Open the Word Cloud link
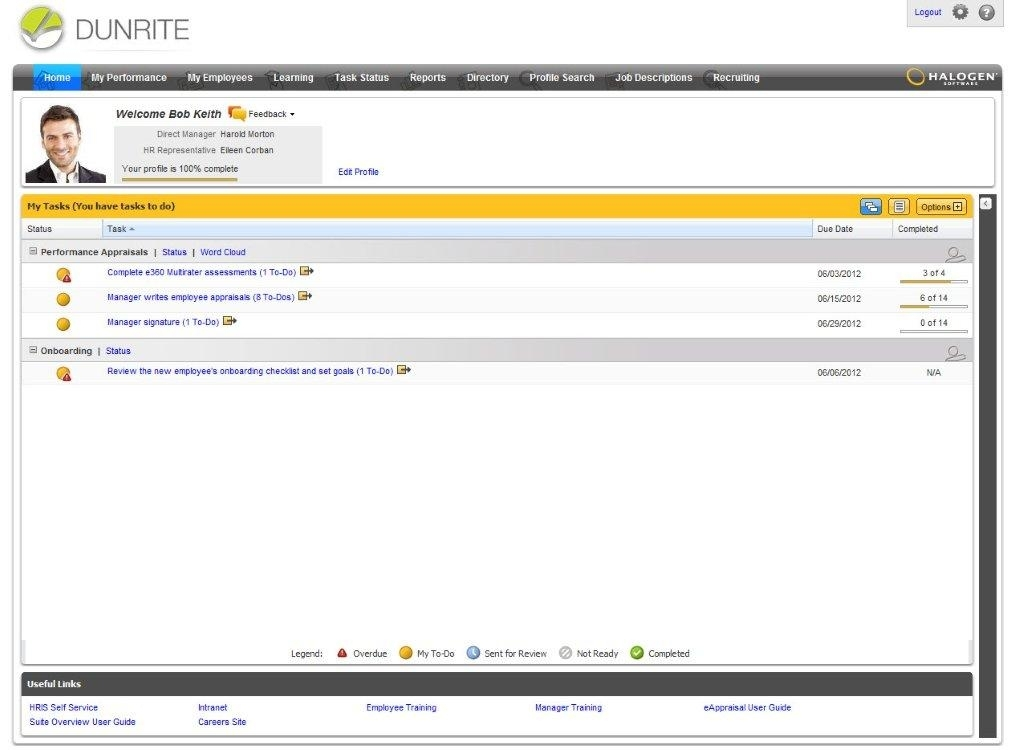 pos(223,252)
